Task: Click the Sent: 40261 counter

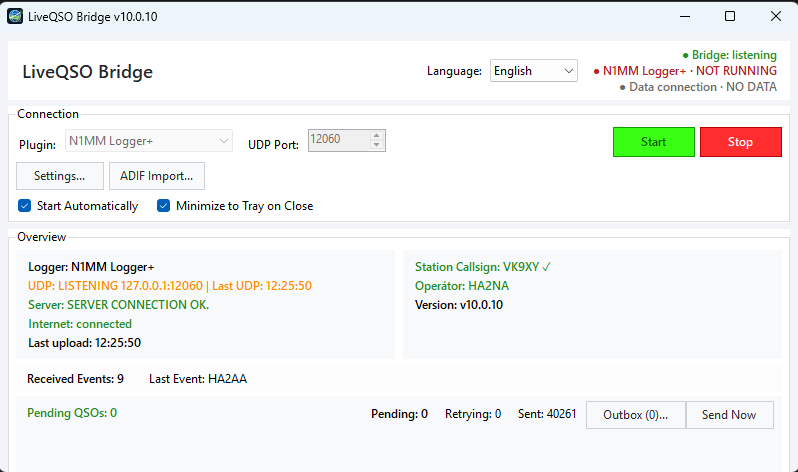Action: coord(547,414)
